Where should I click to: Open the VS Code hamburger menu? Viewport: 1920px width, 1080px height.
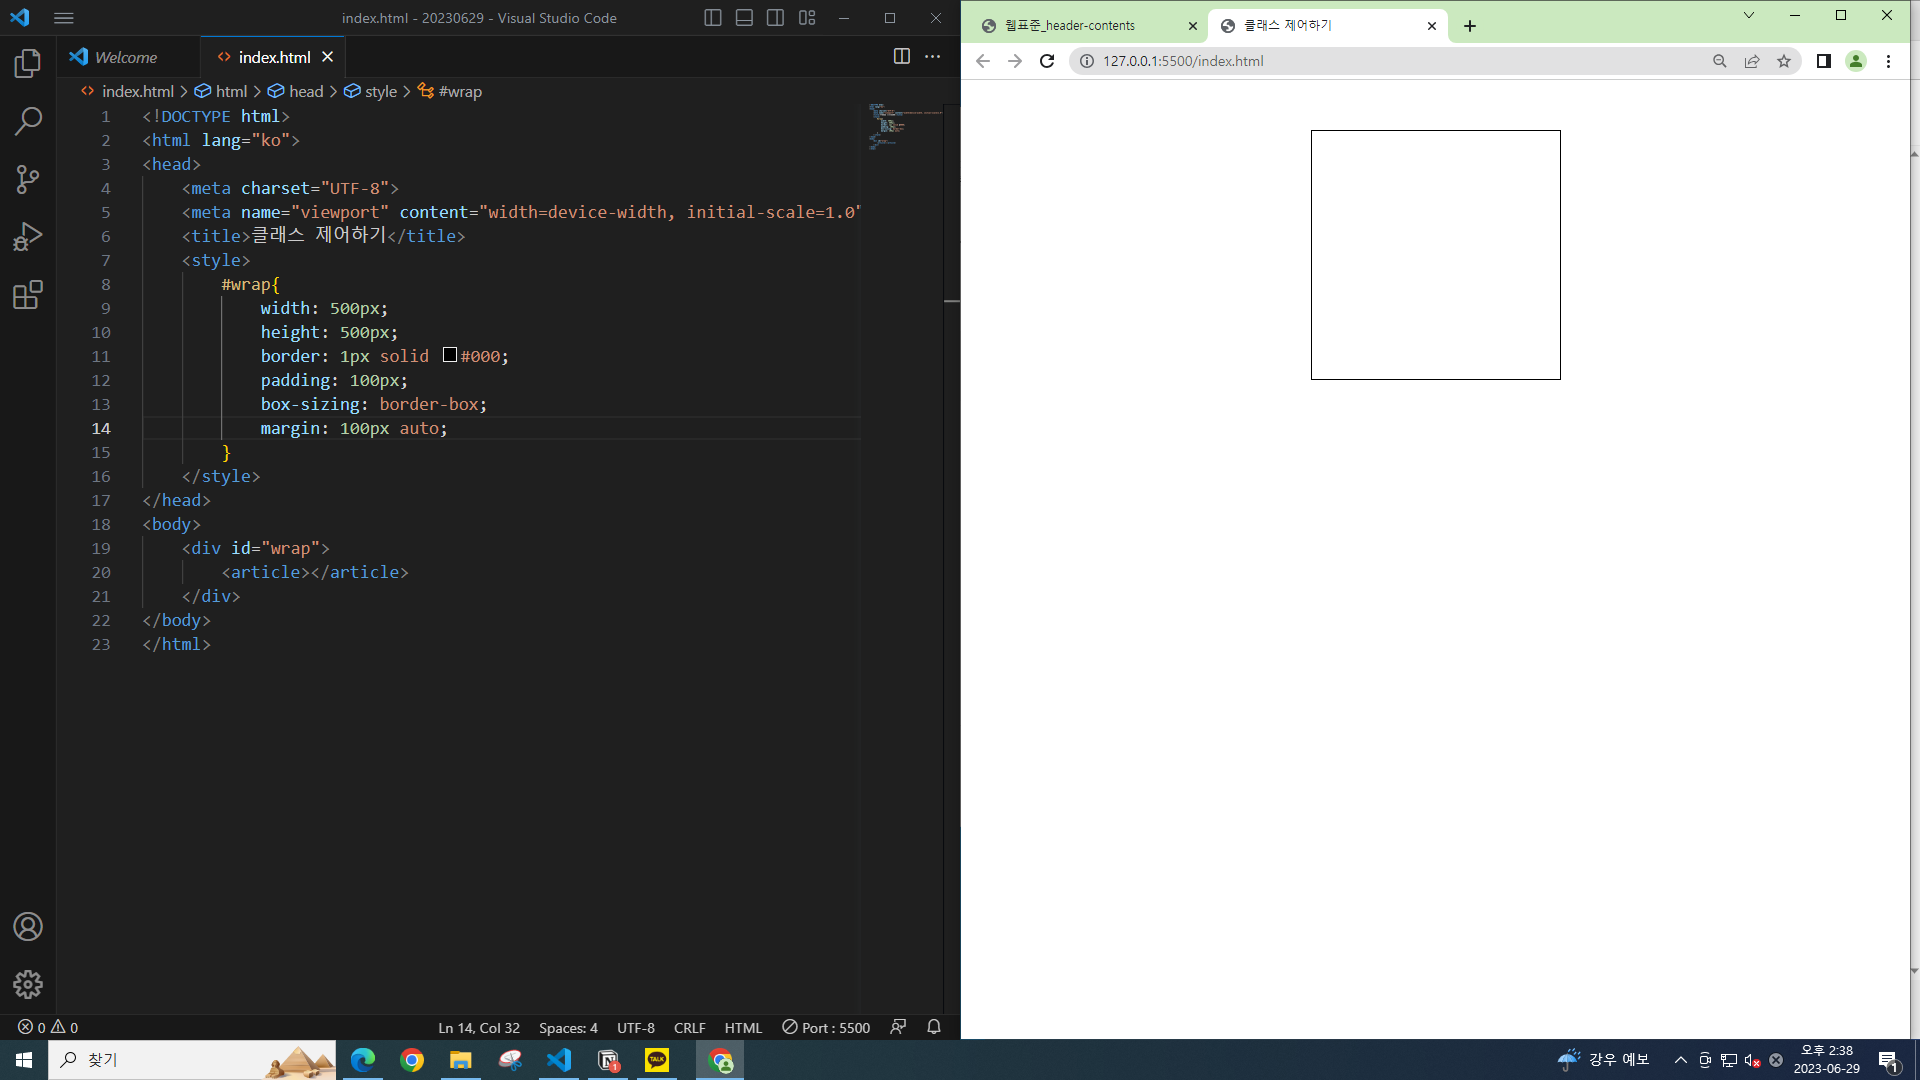tap(64, 18)
